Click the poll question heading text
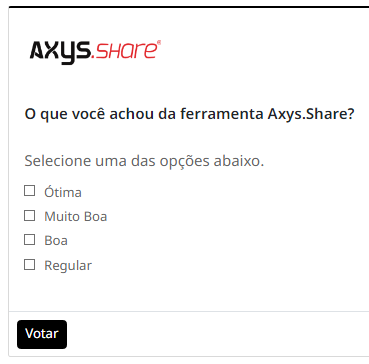 pos(189,115)
